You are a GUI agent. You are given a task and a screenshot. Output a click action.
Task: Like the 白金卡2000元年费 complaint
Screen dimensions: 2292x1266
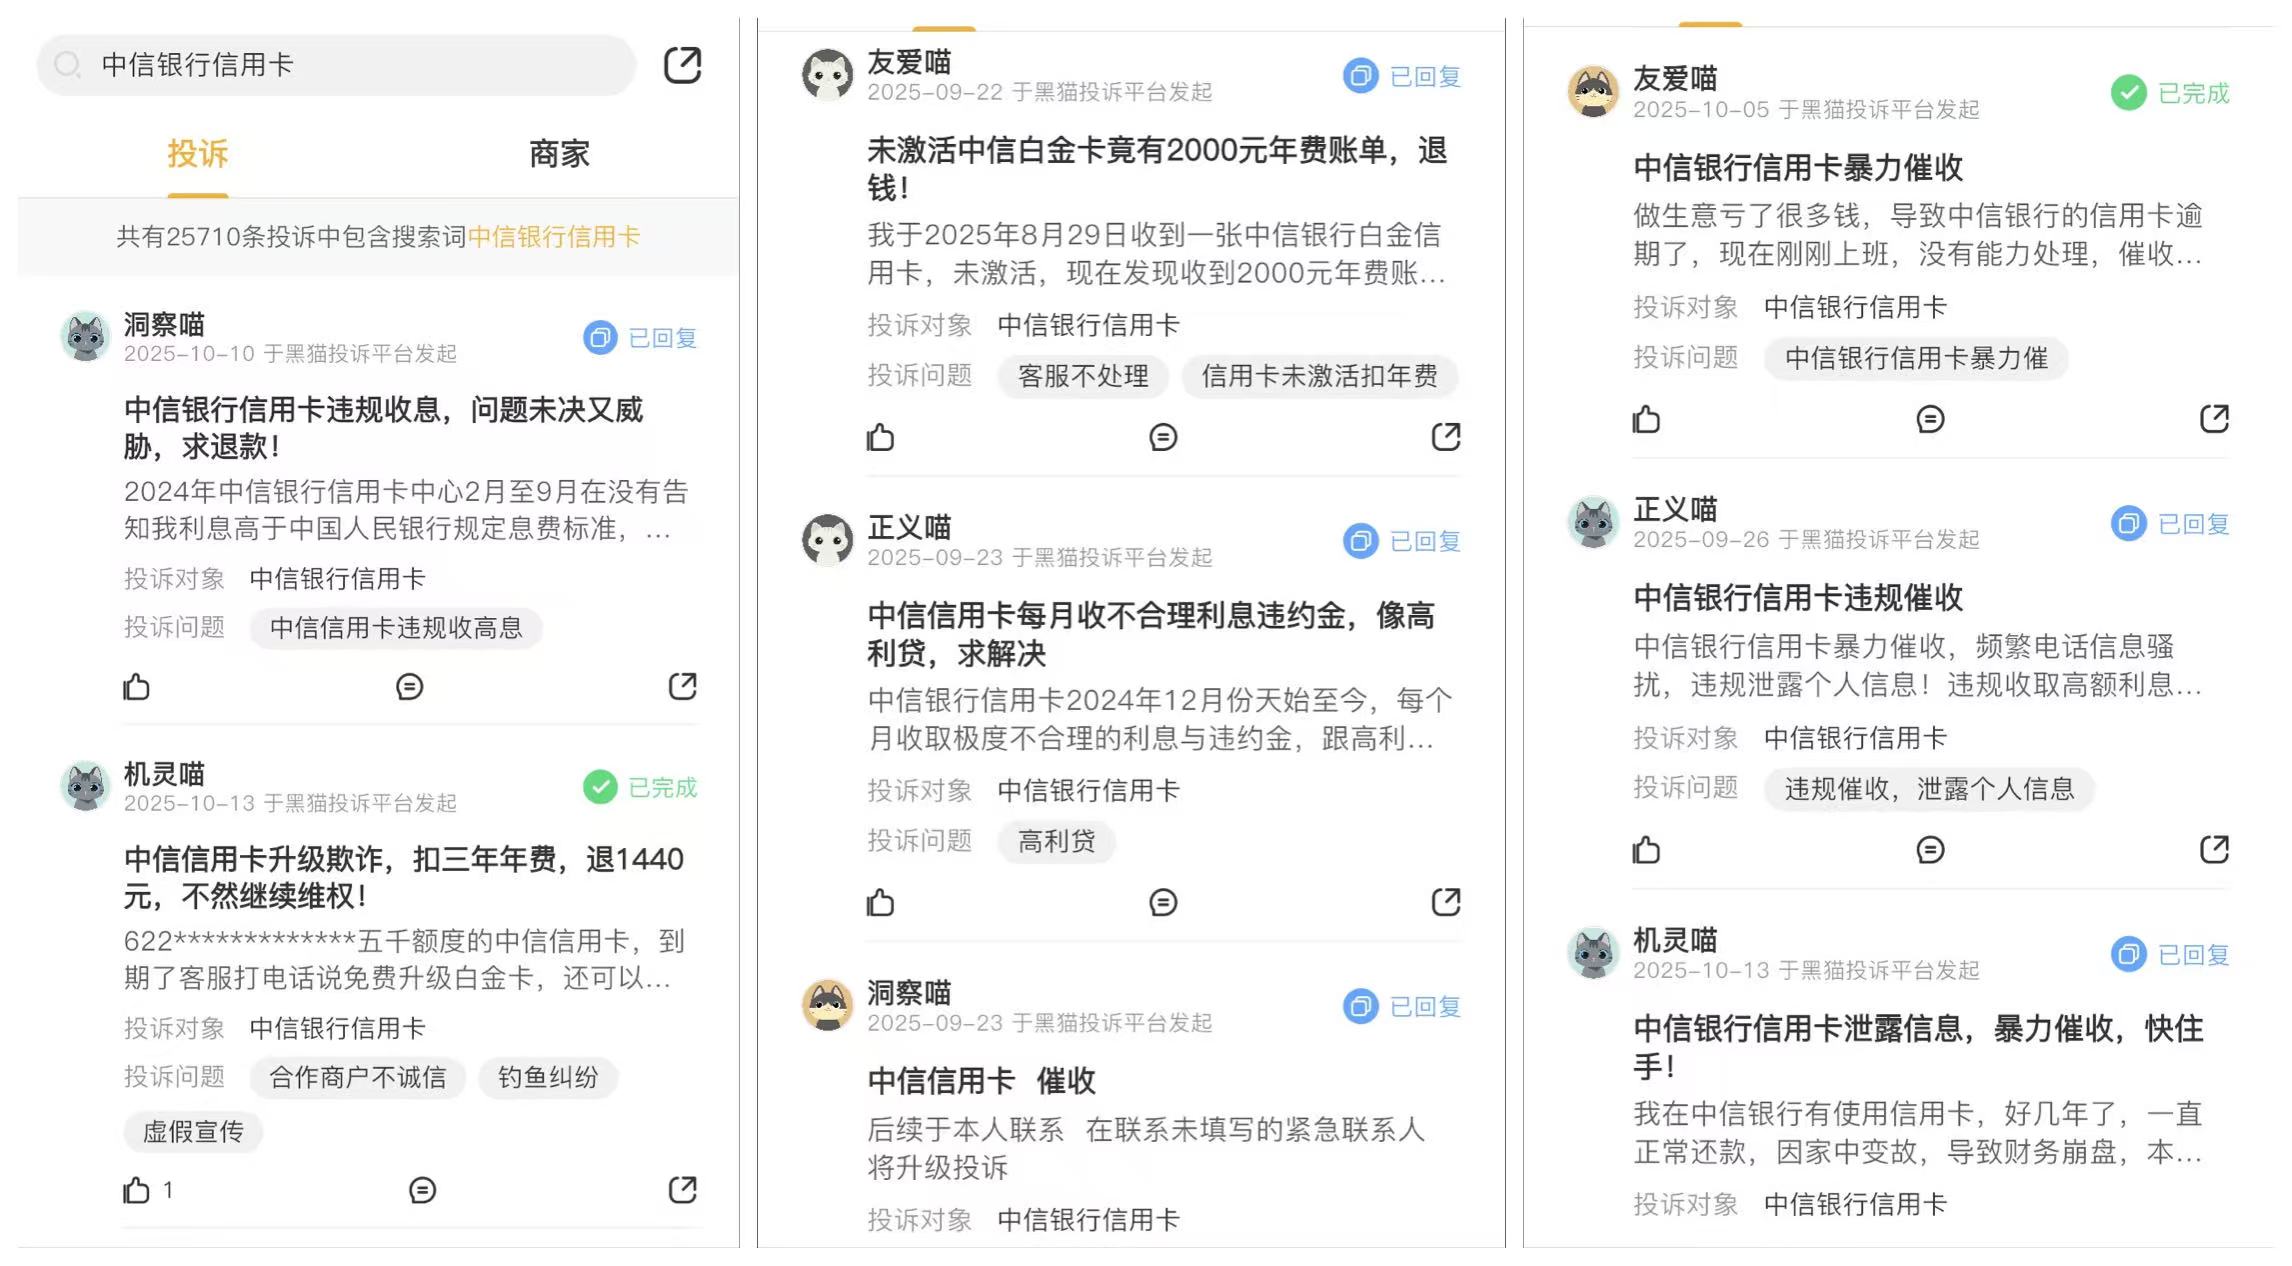coord(881,437)
